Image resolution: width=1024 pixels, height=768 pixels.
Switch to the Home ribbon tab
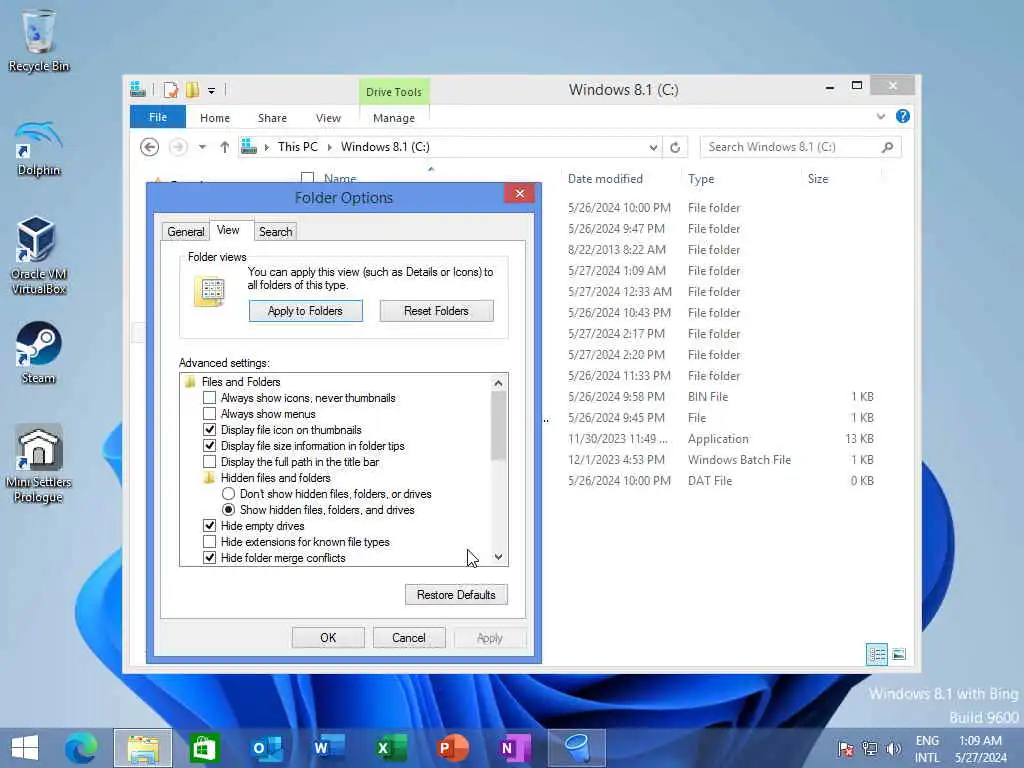pyautogui.click(x=215, y=118)
